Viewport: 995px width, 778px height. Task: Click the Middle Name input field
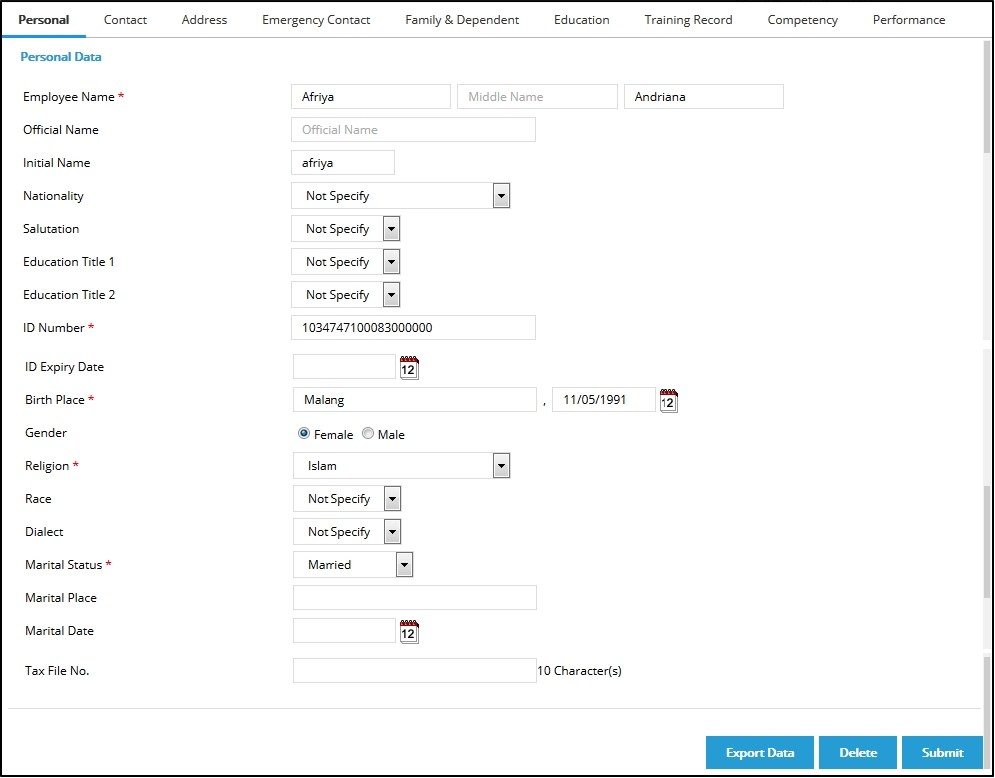click(x=537, y=96)
